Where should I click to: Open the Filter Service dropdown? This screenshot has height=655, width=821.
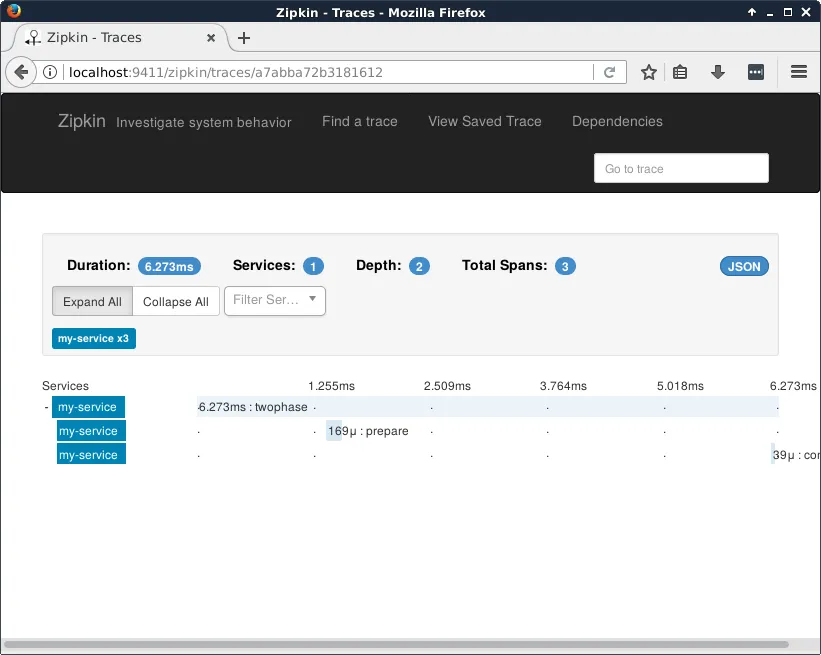(x=274, y=301)
